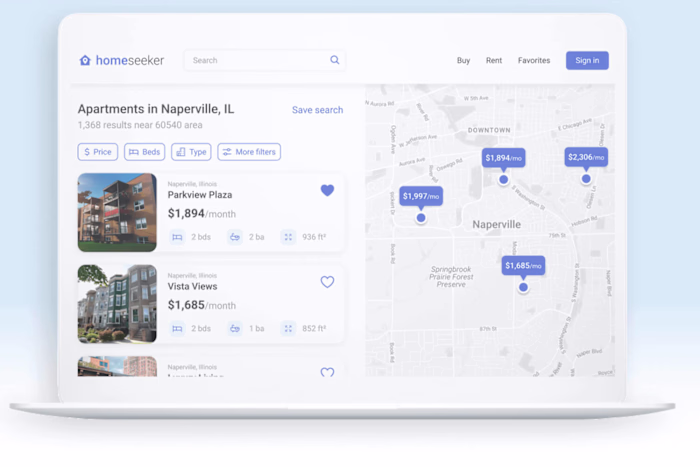Click bath icon in Parkview Plaza card
The image size is (700, 467).
[235, 237]
